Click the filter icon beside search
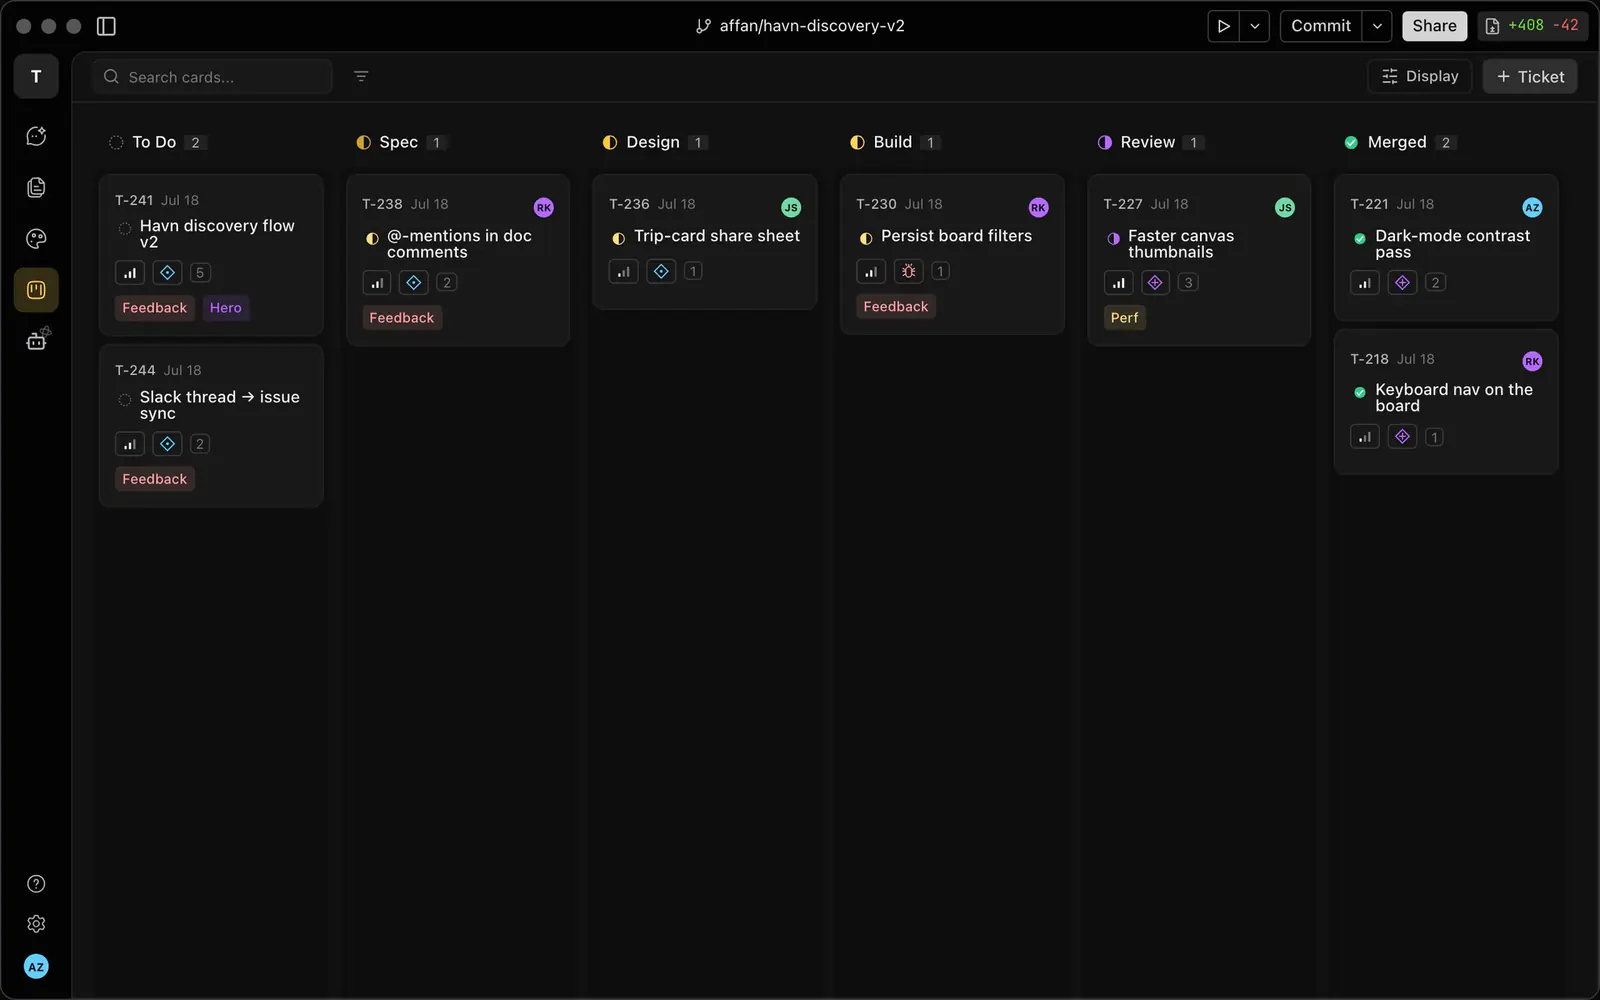The height and width of the screenshot is (1000, 1600). [x=361, y=76]
